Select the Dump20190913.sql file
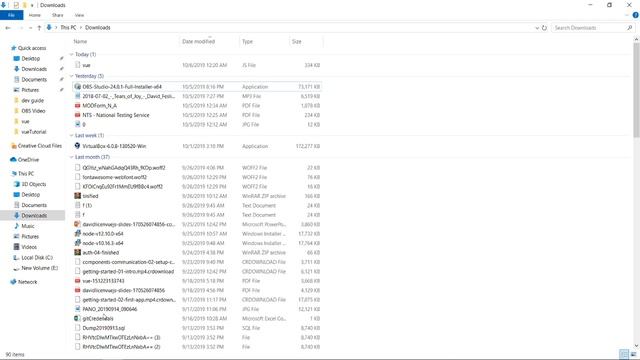Screen dimensions: 640x360 (104, 328)
